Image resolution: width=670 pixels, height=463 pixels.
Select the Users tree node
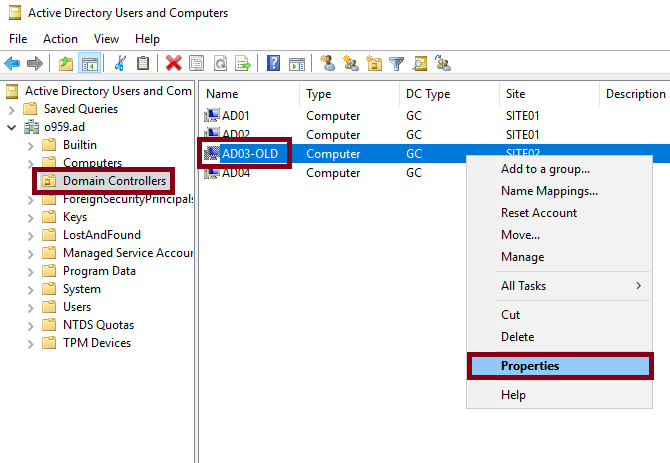(x=77, y=307)
